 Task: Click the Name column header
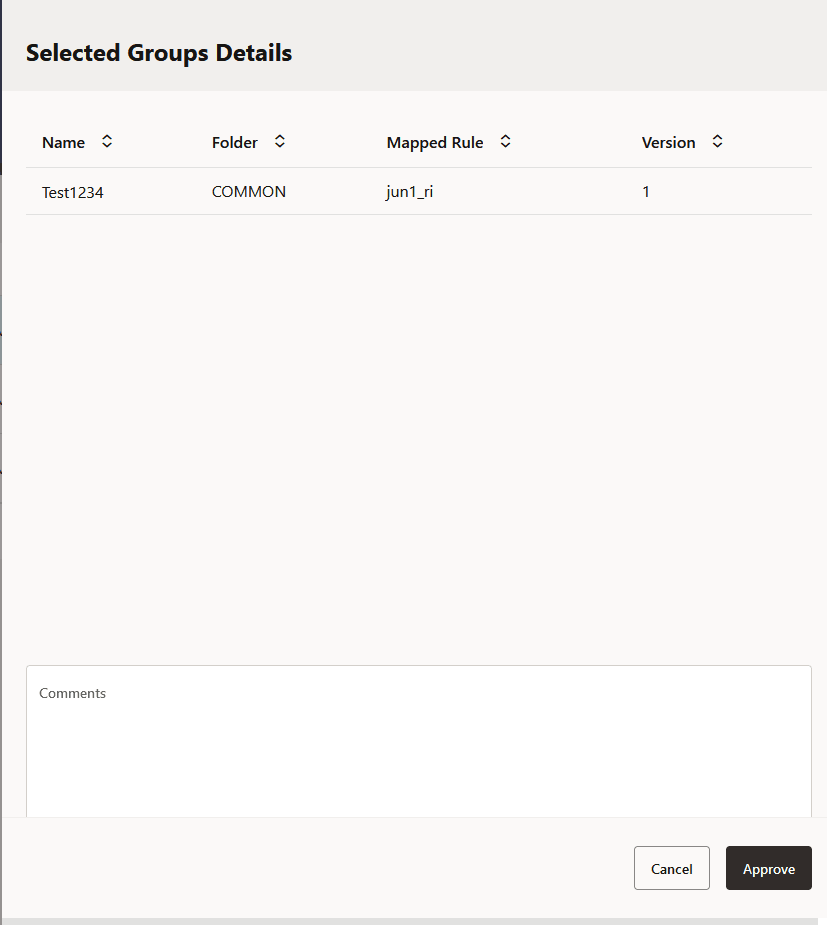(x=64, y=142)
